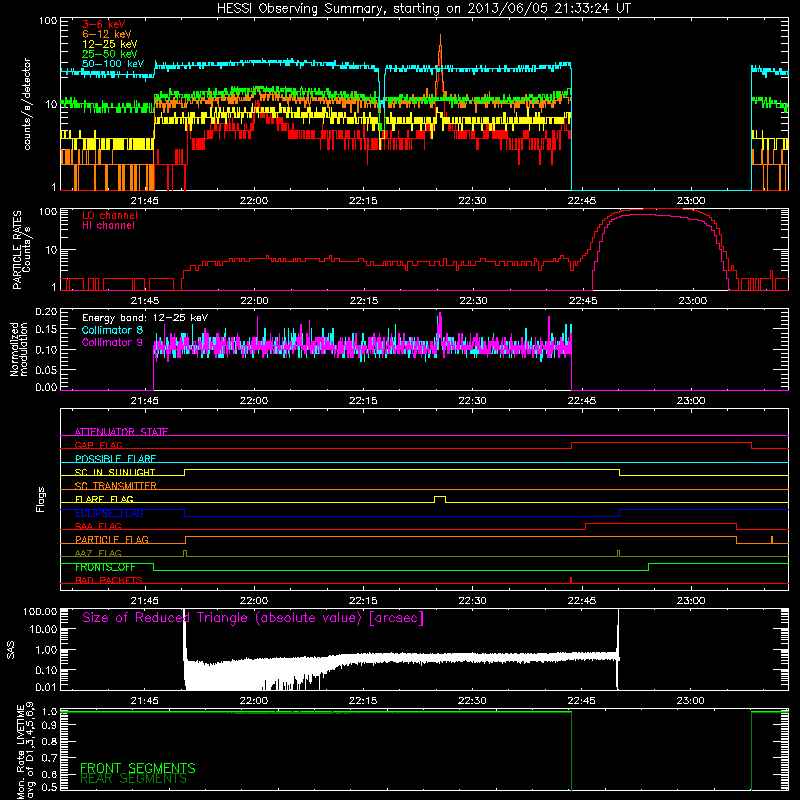Image resolution: width=800 pixels, height=800 pixels.
Task: Click the ECLIPSE FLAG label
Action: click(109, 513)
